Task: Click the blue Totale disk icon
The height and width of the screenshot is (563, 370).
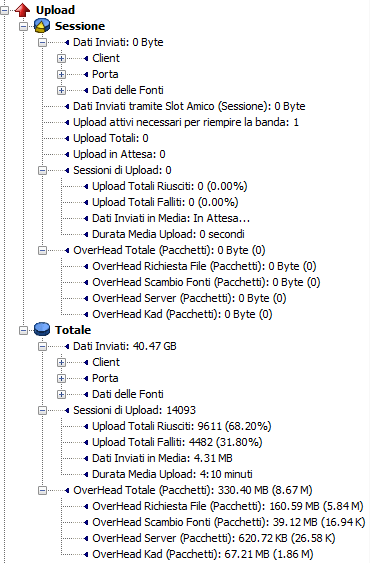Action: [x=42, y=330]
